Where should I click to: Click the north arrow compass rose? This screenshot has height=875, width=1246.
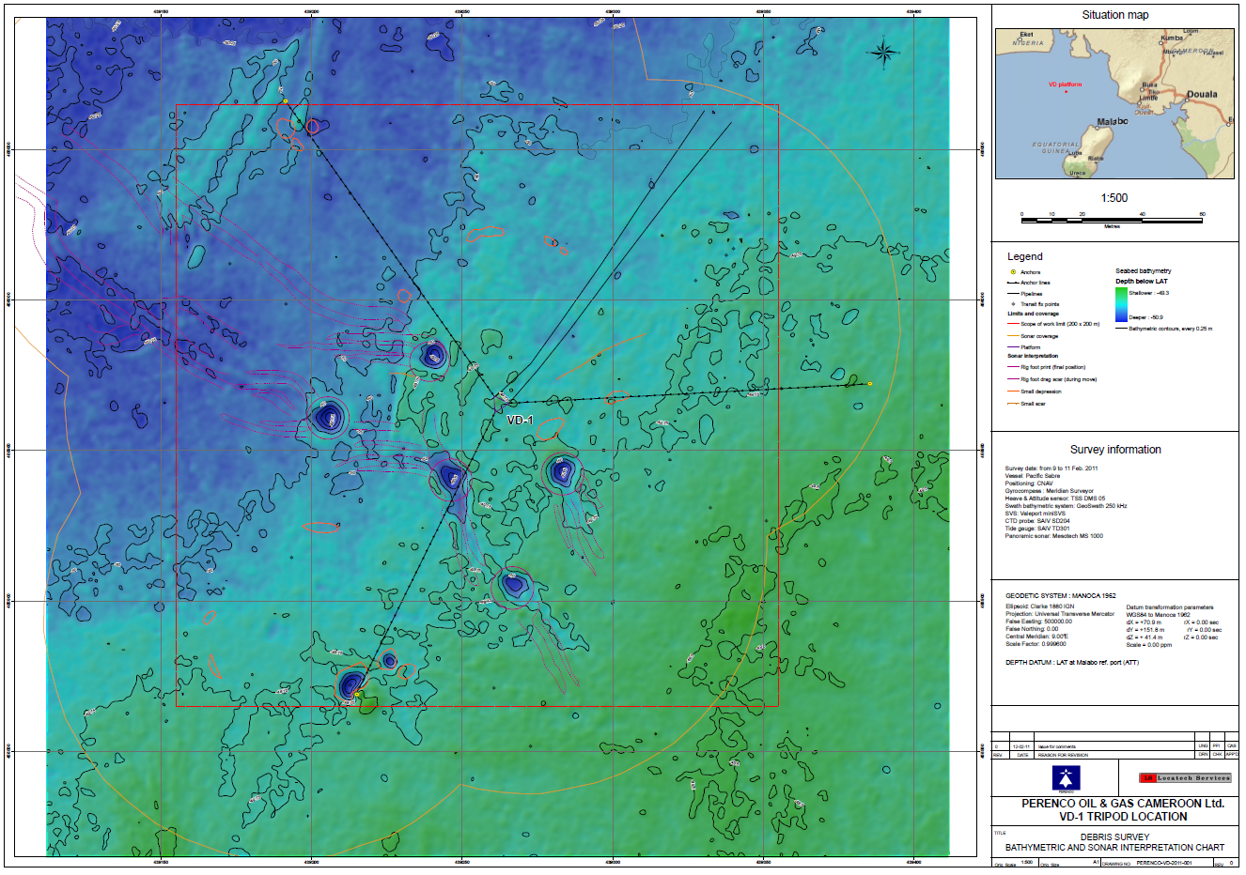pos(883,53)
